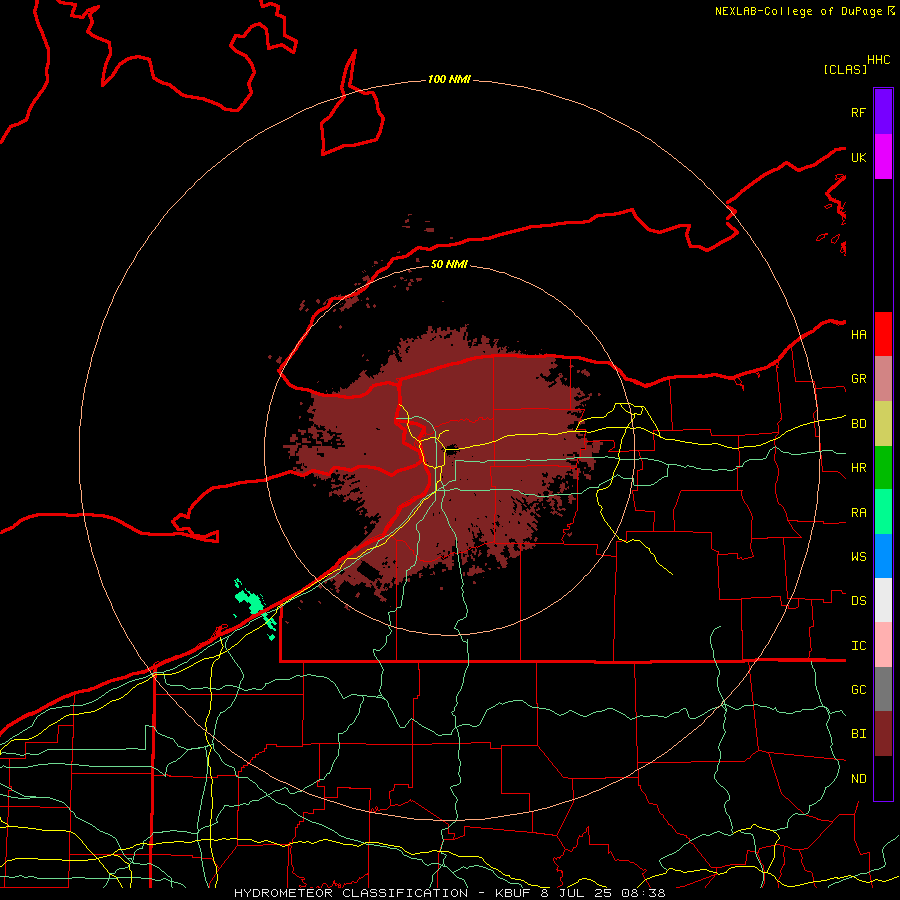Viewport: 900px width, 900px height.
Task: Click the [CLAS] units label
Action: [845, 69]
